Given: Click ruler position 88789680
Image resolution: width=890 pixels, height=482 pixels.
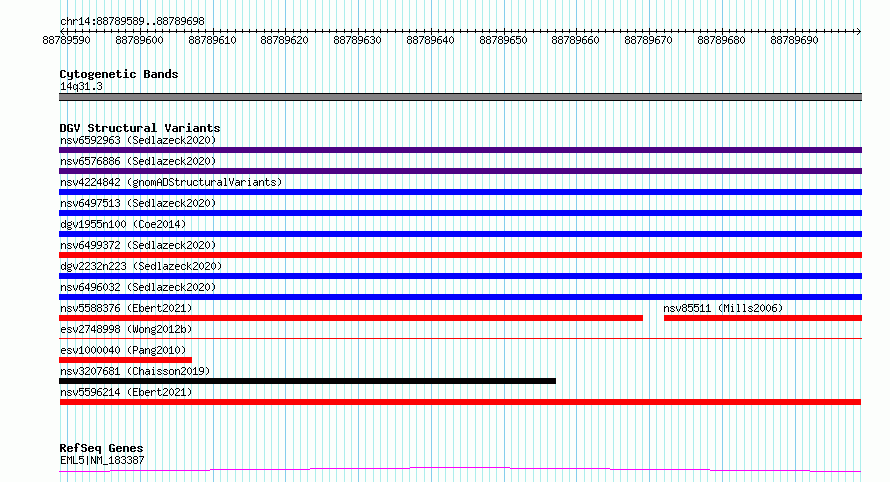Looking at the screenshot, I should (721, 40).
